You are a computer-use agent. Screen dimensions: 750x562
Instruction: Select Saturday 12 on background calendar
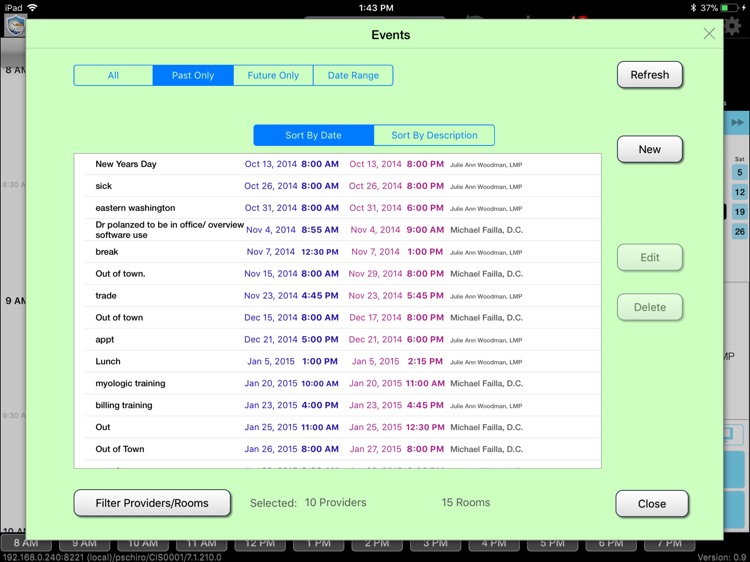739,192
